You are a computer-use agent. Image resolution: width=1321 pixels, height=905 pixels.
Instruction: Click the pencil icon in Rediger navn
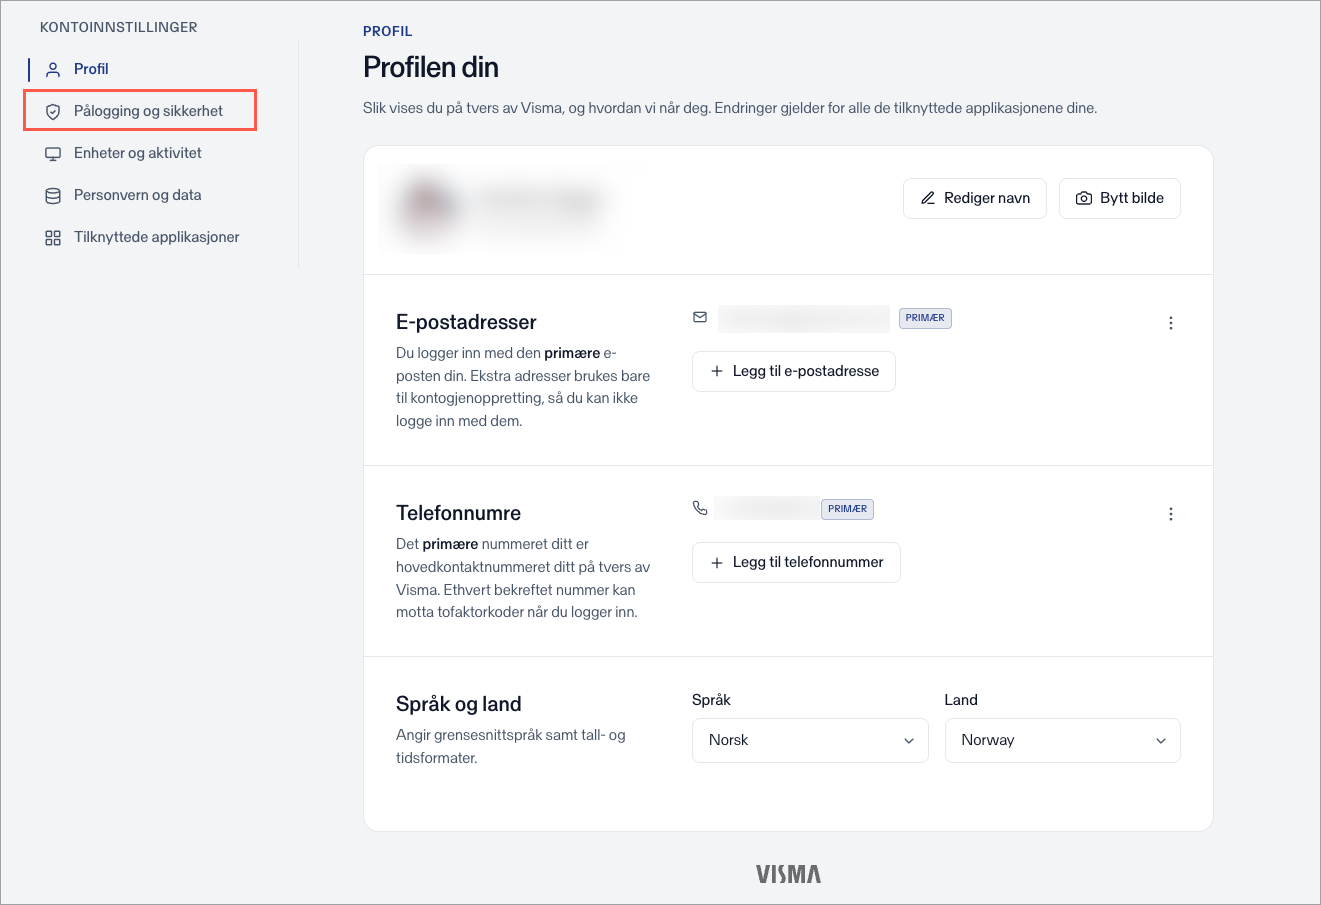(x=928, y=198)
